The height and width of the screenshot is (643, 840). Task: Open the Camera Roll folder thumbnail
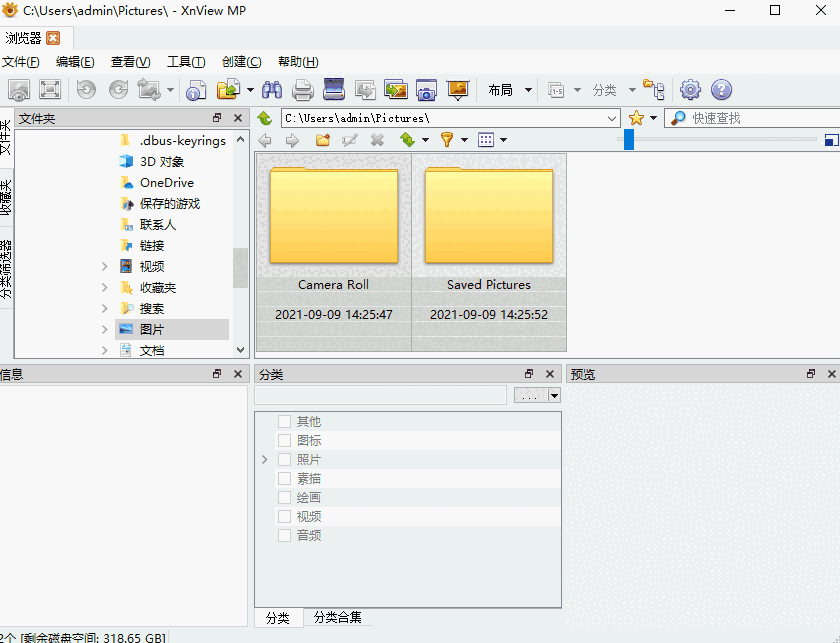333,215
